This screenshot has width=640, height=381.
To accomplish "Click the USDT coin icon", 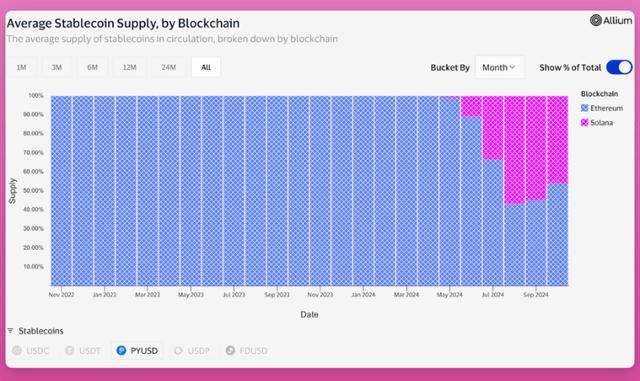I will pyautogui.click(x=70, y=350).
